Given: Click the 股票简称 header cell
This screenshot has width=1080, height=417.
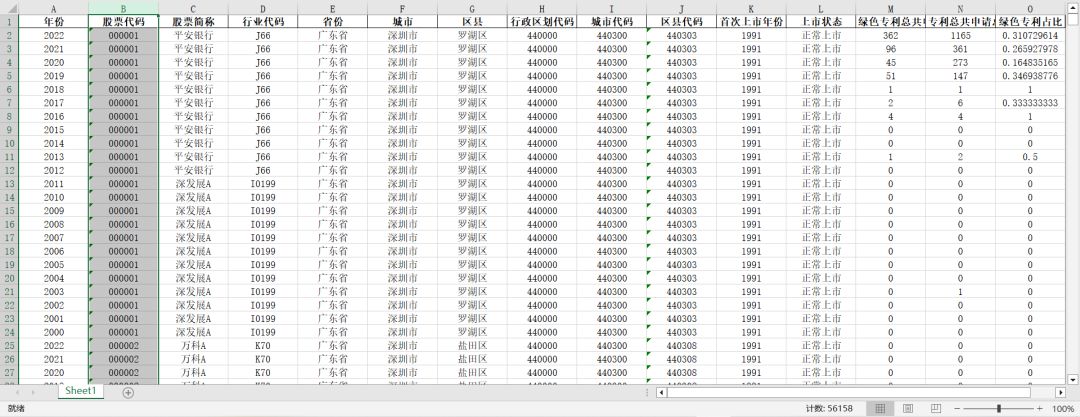Looking at the screenshot, I should point(193,21).
